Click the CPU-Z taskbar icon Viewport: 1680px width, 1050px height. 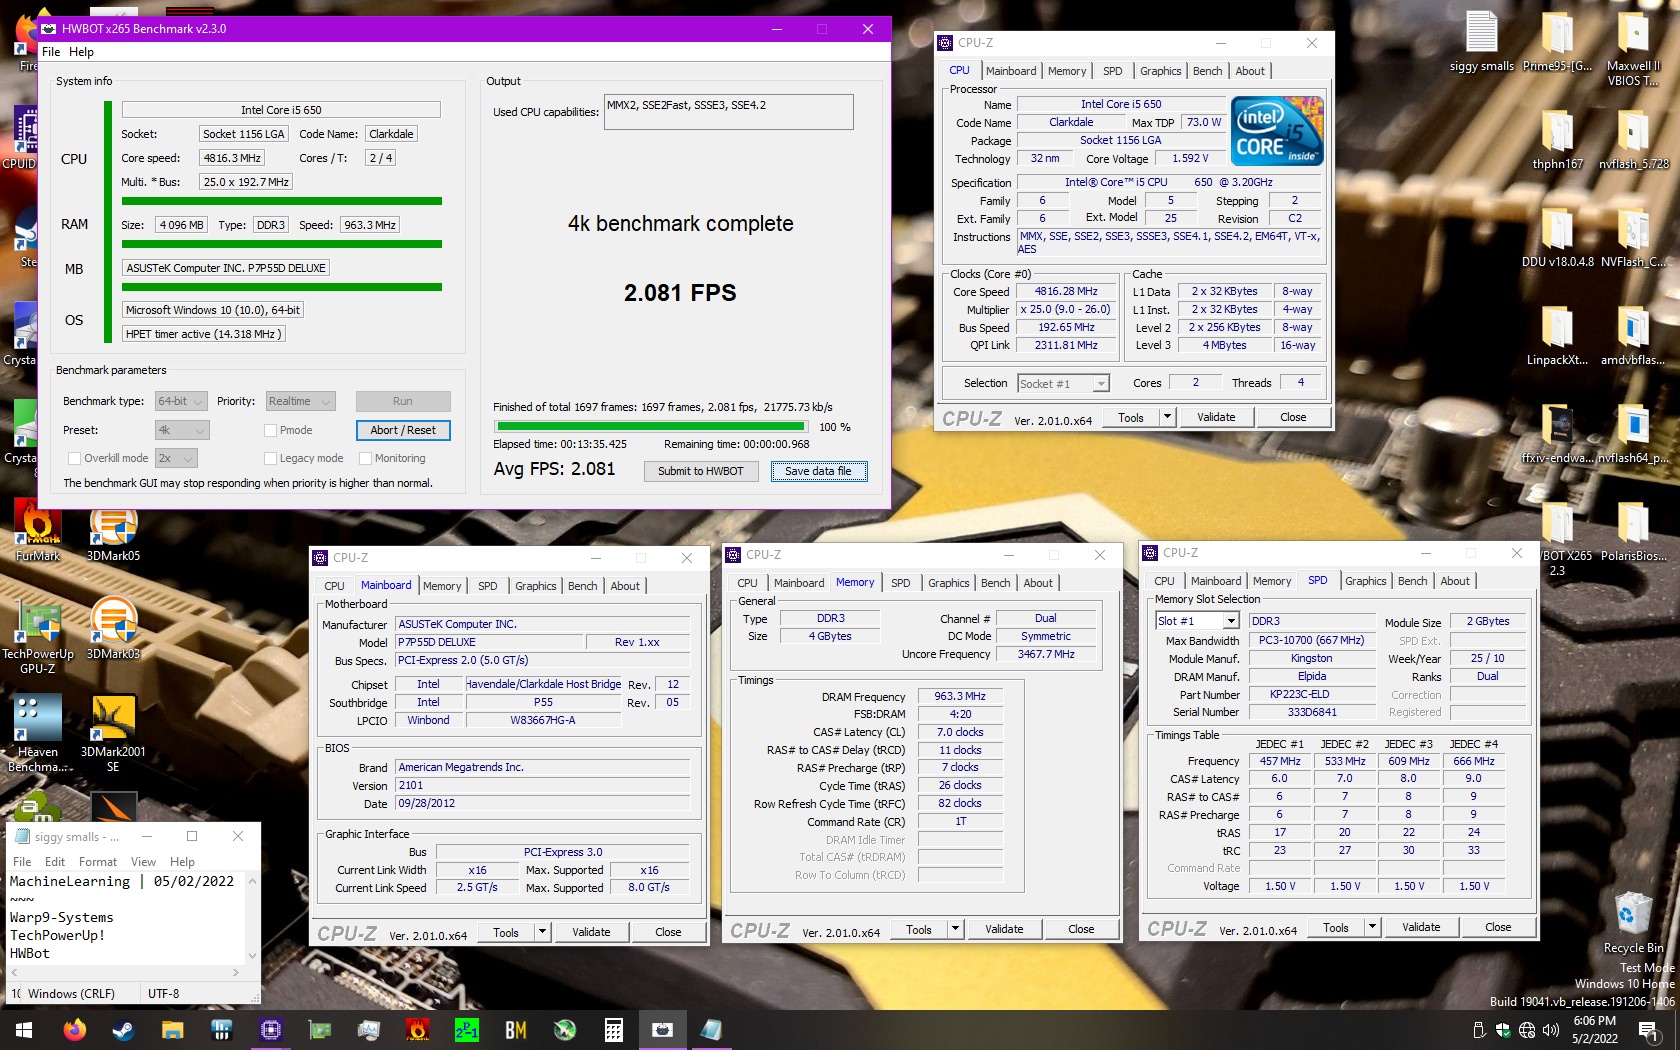point(270,1030)
